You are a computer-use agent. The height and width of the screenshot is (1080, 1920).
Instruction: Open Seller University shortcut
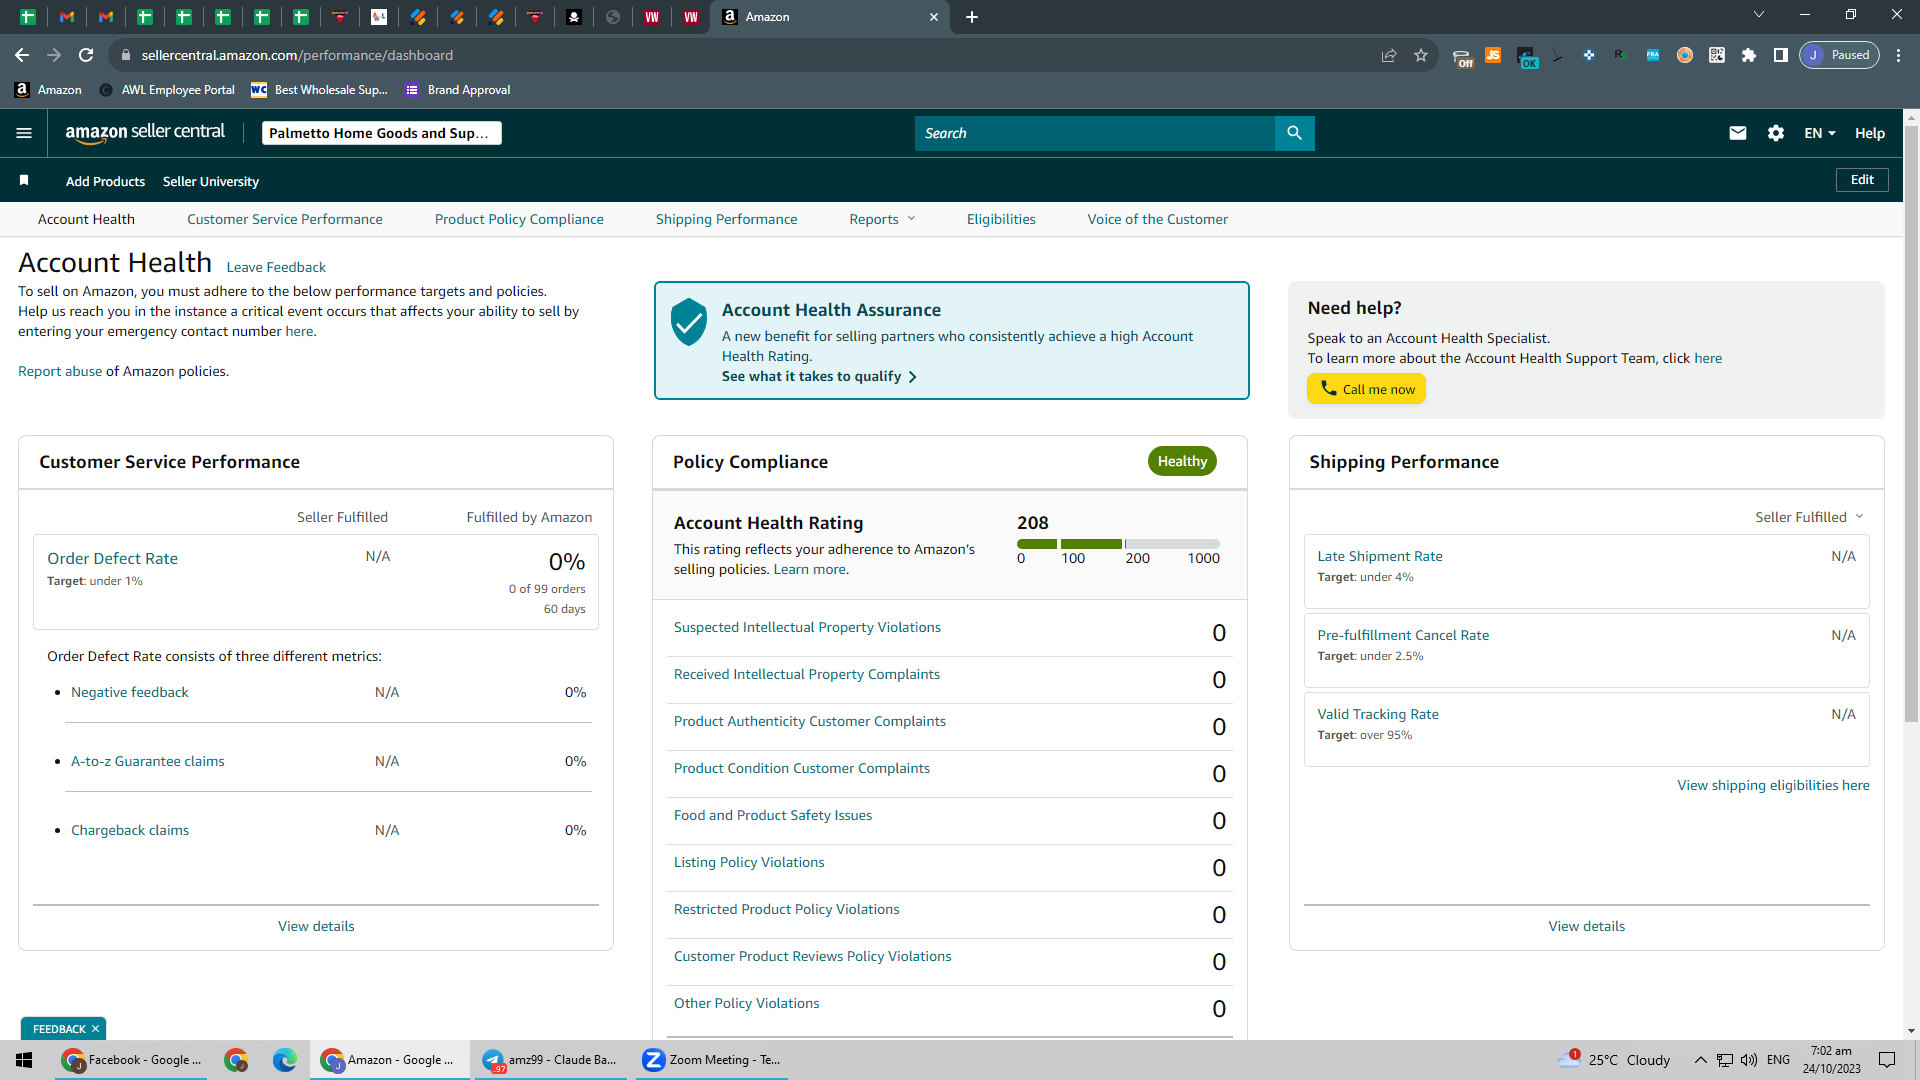211,181
